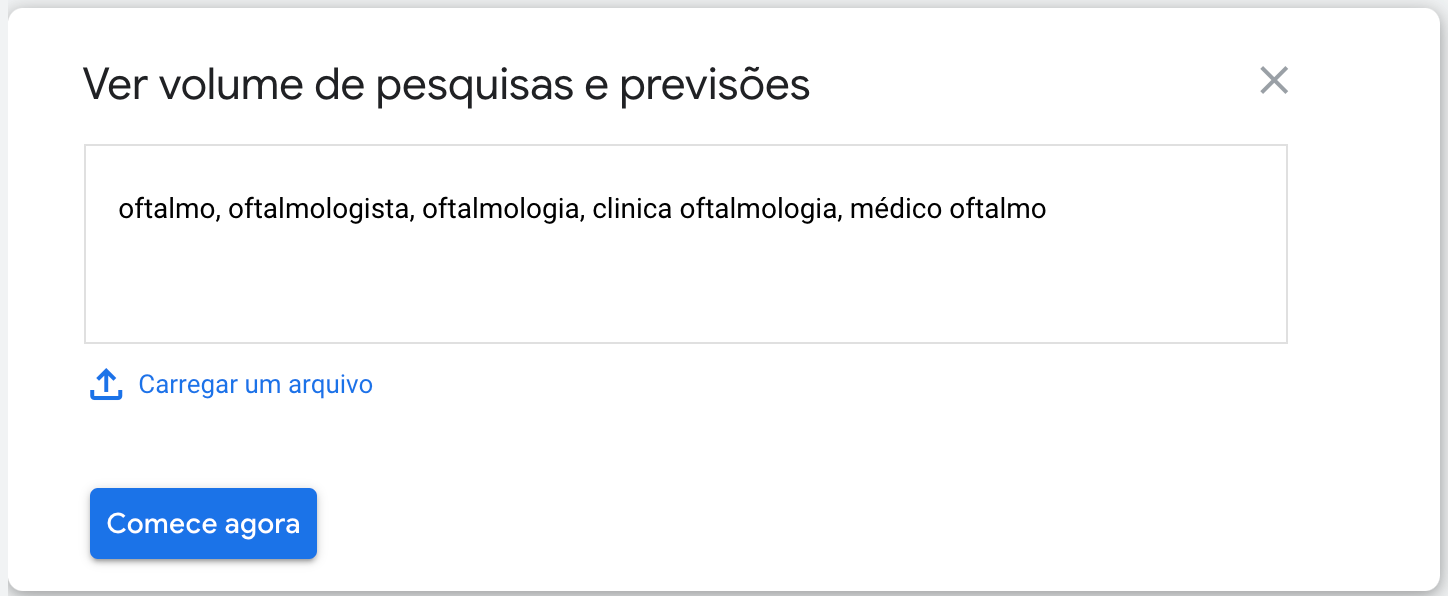Image resolution: width=1448 pixels, height=596 pixels.
Task: Click the X icon to dismiss the dialog
Action: [x=1274, y=82]
